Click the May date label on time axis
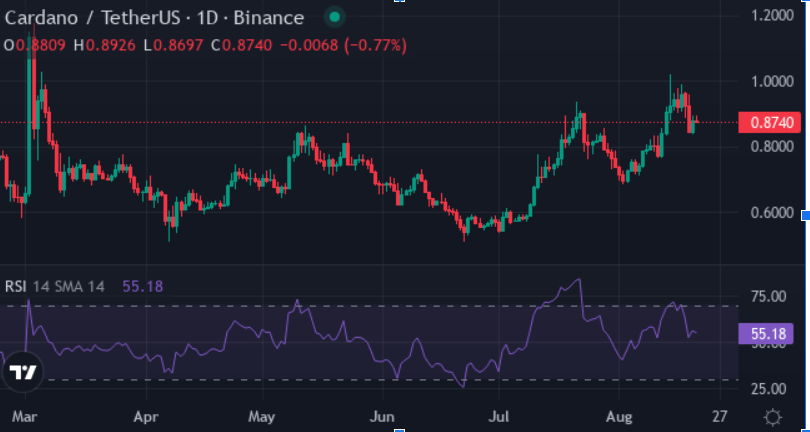The image size is (810, 432). tap(262, 416)
